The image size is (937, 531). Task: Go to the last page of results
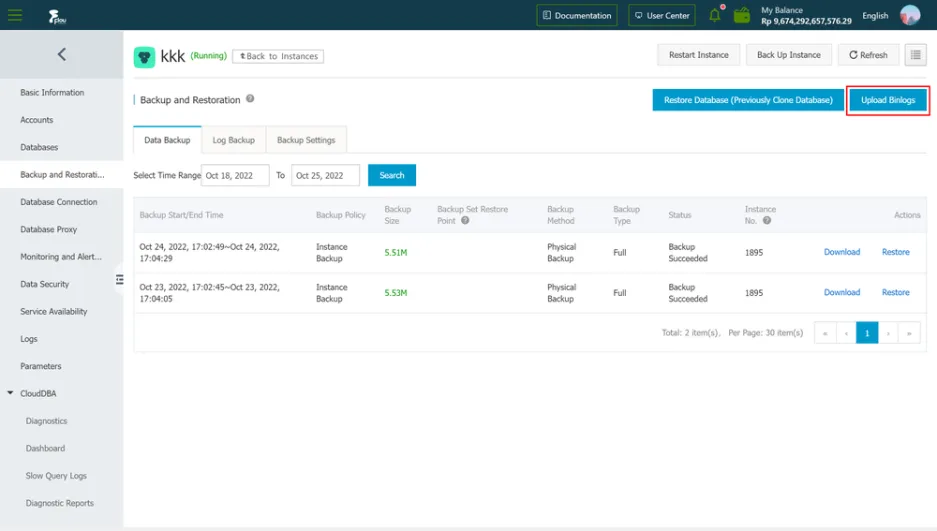coord(910,333)
